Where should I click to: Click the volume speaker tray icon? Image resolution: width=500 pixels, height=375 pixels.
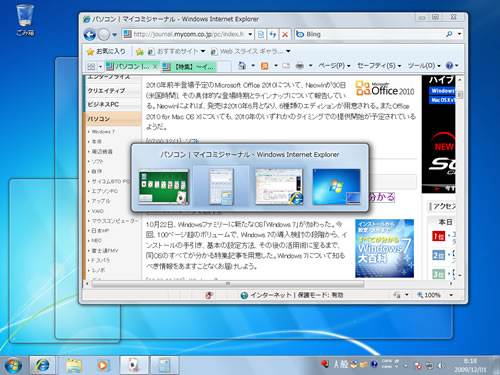pos(441,366)
